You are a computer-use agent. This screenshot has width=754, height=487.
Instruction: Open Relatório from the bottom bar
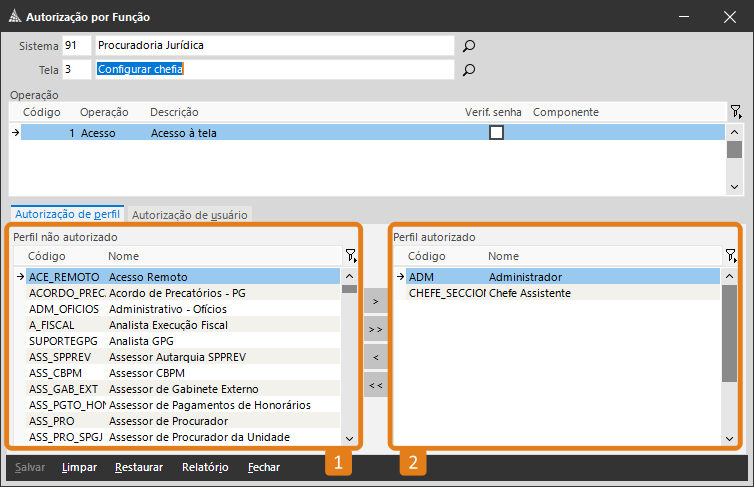(x=205, y=467)
